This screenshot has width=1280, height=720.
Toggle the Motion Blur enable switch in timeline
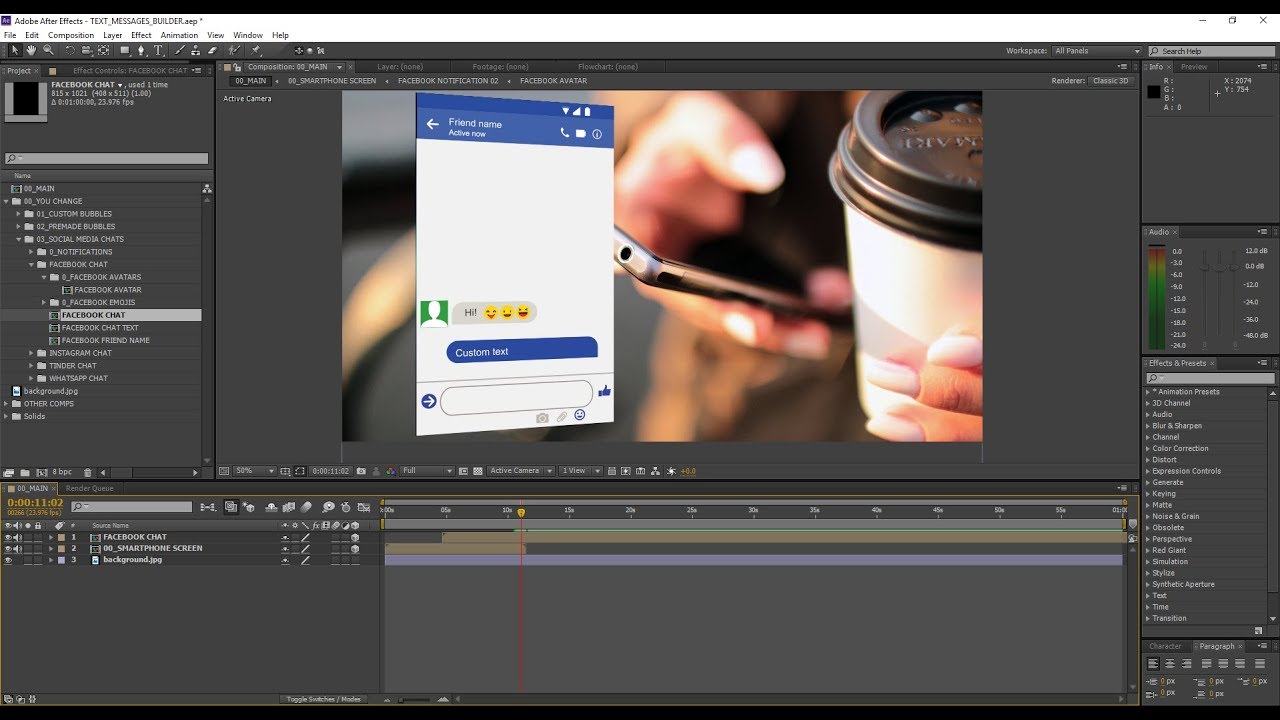point(307,507)
